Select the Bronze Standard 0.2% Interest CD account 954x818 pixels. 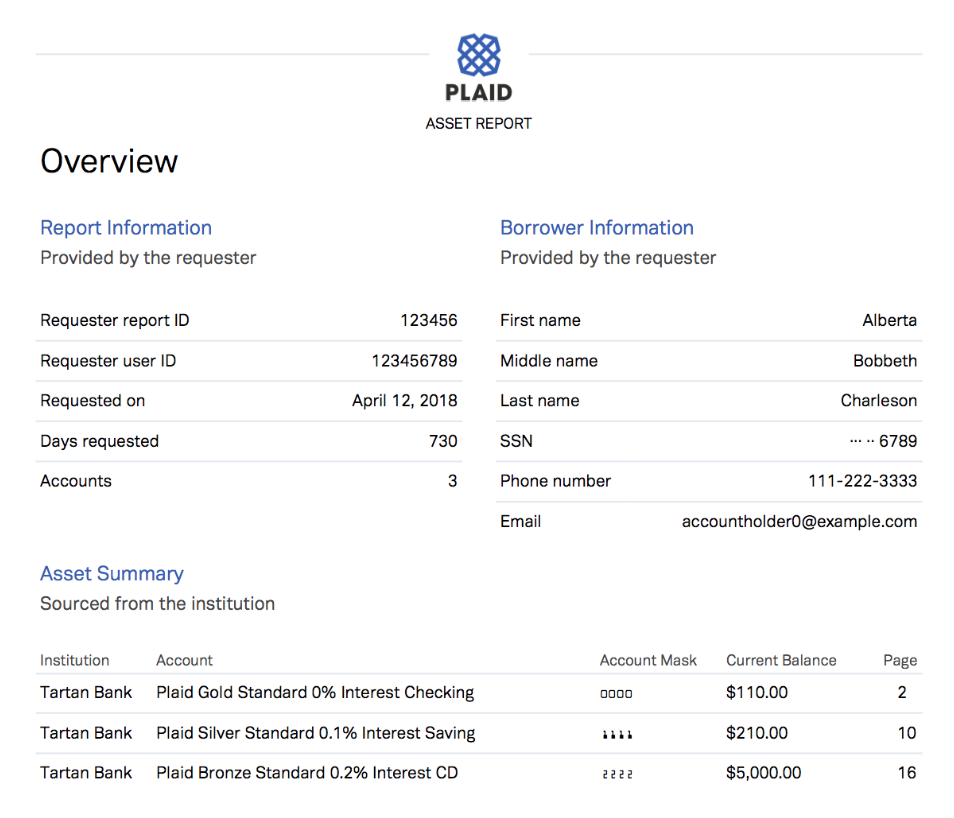click(307, 773)
